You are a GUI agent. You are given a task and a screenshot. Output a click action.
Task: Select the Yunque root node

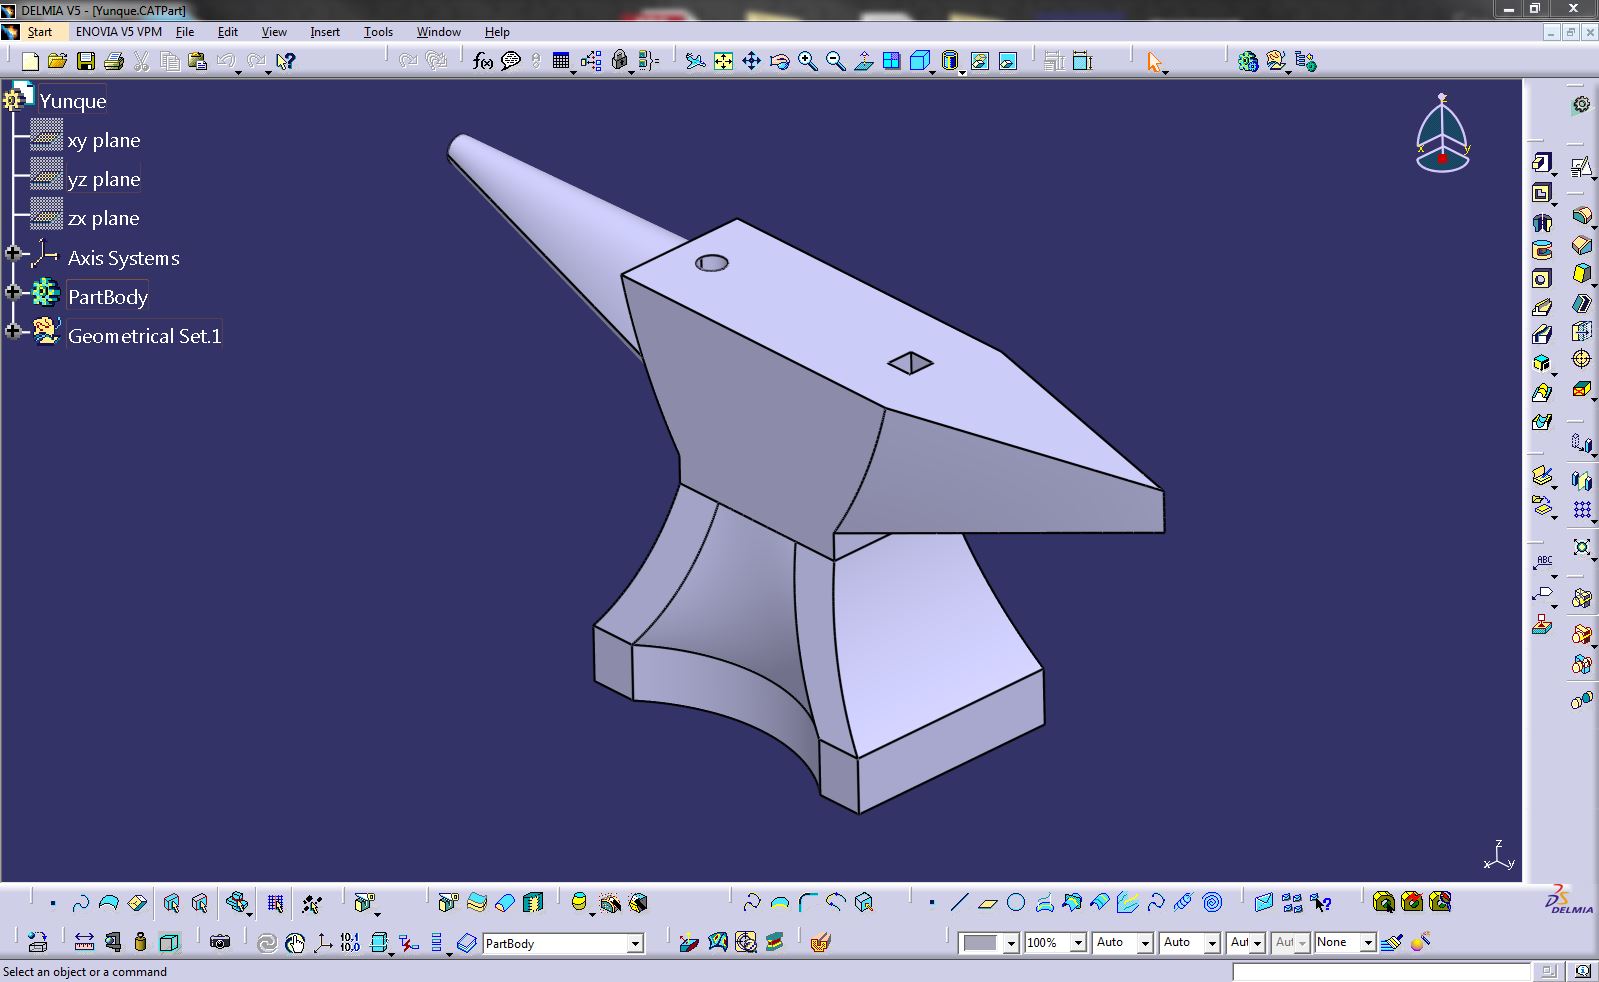[72, 100]
